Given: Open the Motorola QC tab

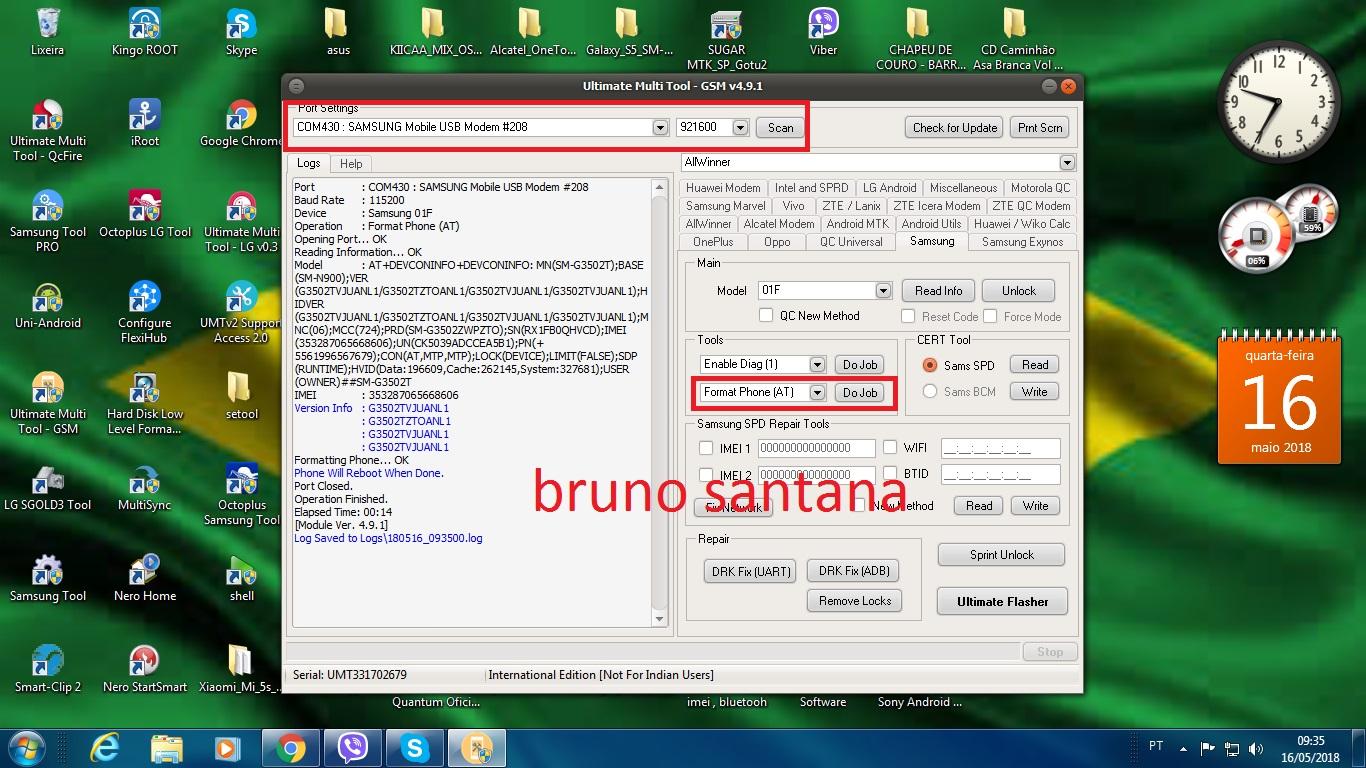Looking at the screenshot, I should 1040,188.
